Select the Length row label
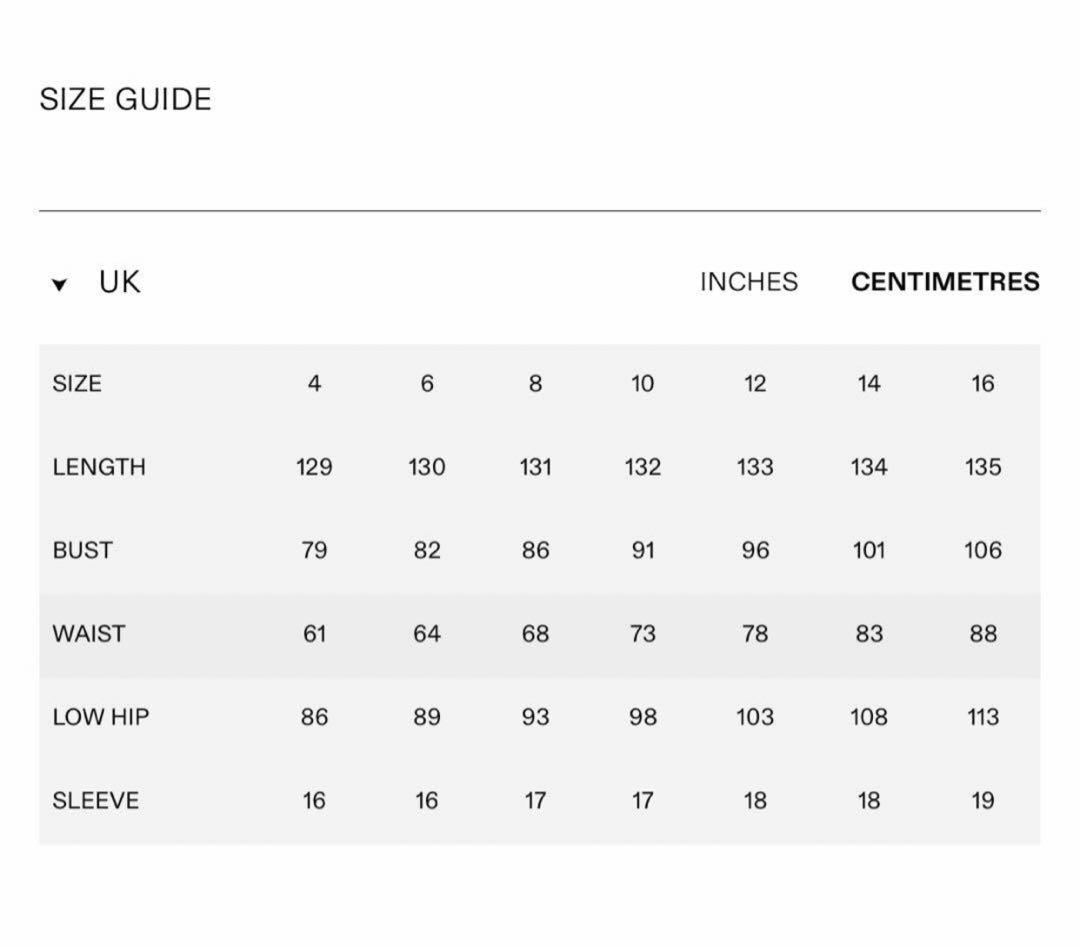The height and width of the screenshot is (947, 1080). pos(99,467)
